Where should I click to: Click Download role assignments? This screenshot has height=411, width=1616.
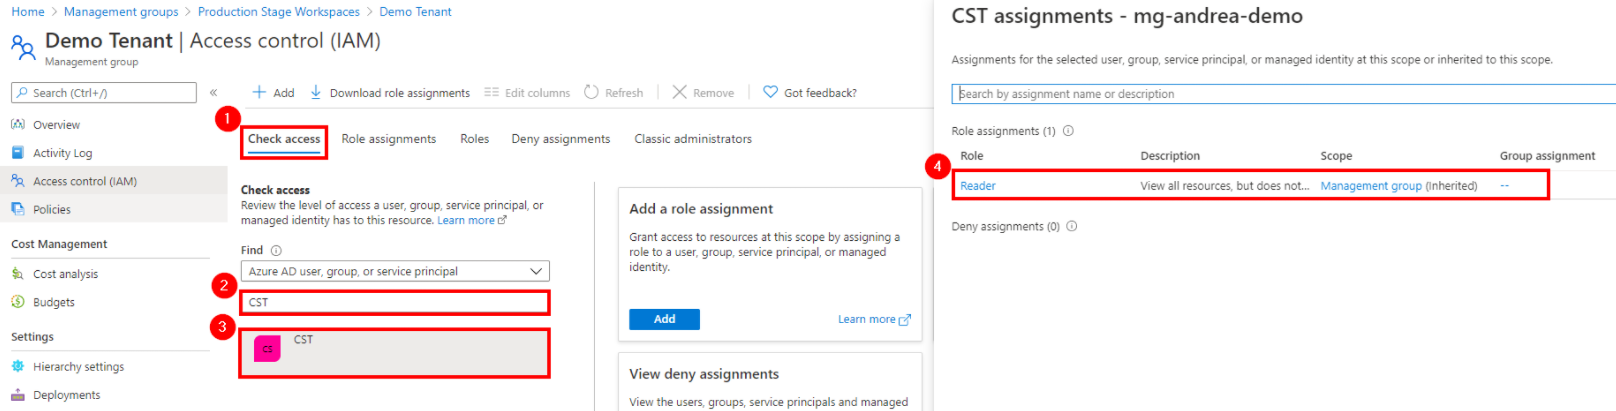click(x=390, y=93)
